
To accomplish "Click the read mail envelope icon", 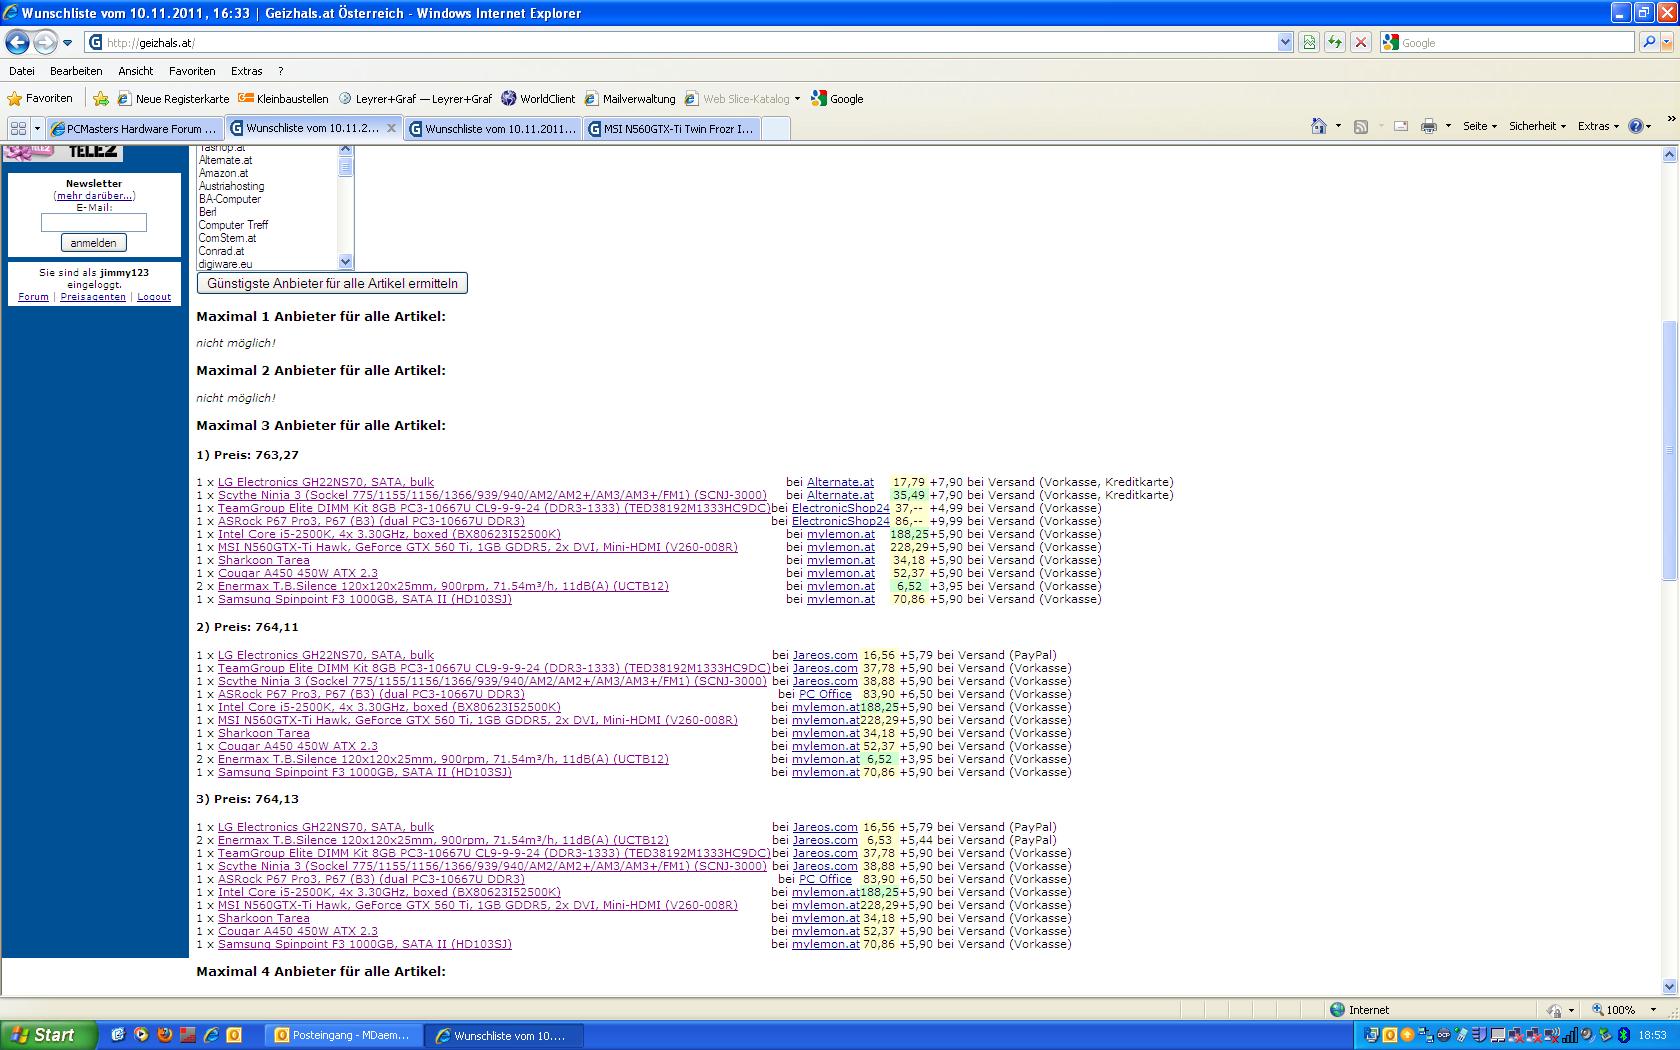I will [x=1401, y=126].
